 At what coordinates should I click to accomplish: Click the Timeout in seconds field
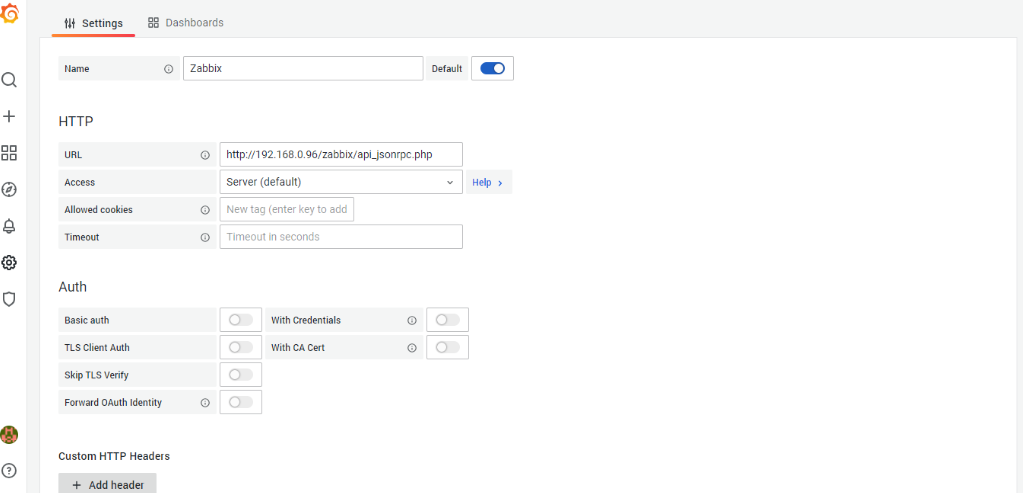[341, 237]
